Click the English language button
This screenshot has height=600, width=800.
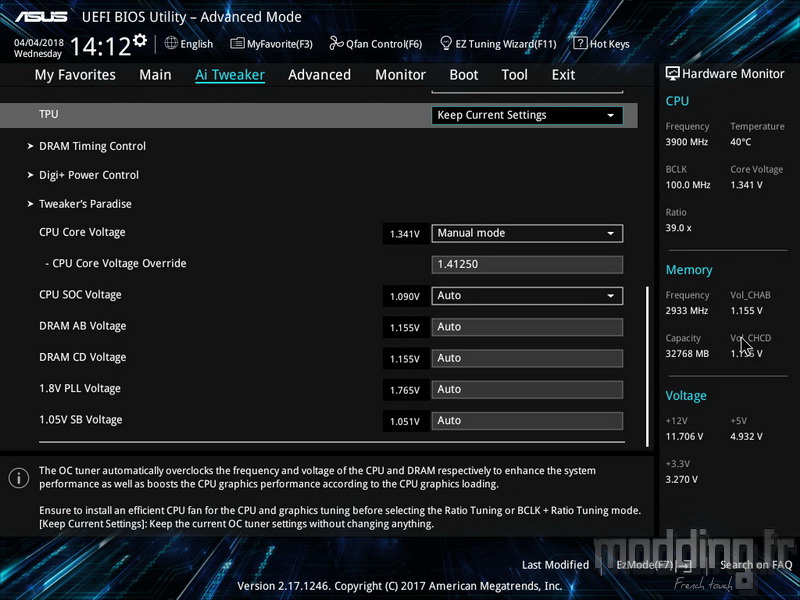tap(189, 44)
